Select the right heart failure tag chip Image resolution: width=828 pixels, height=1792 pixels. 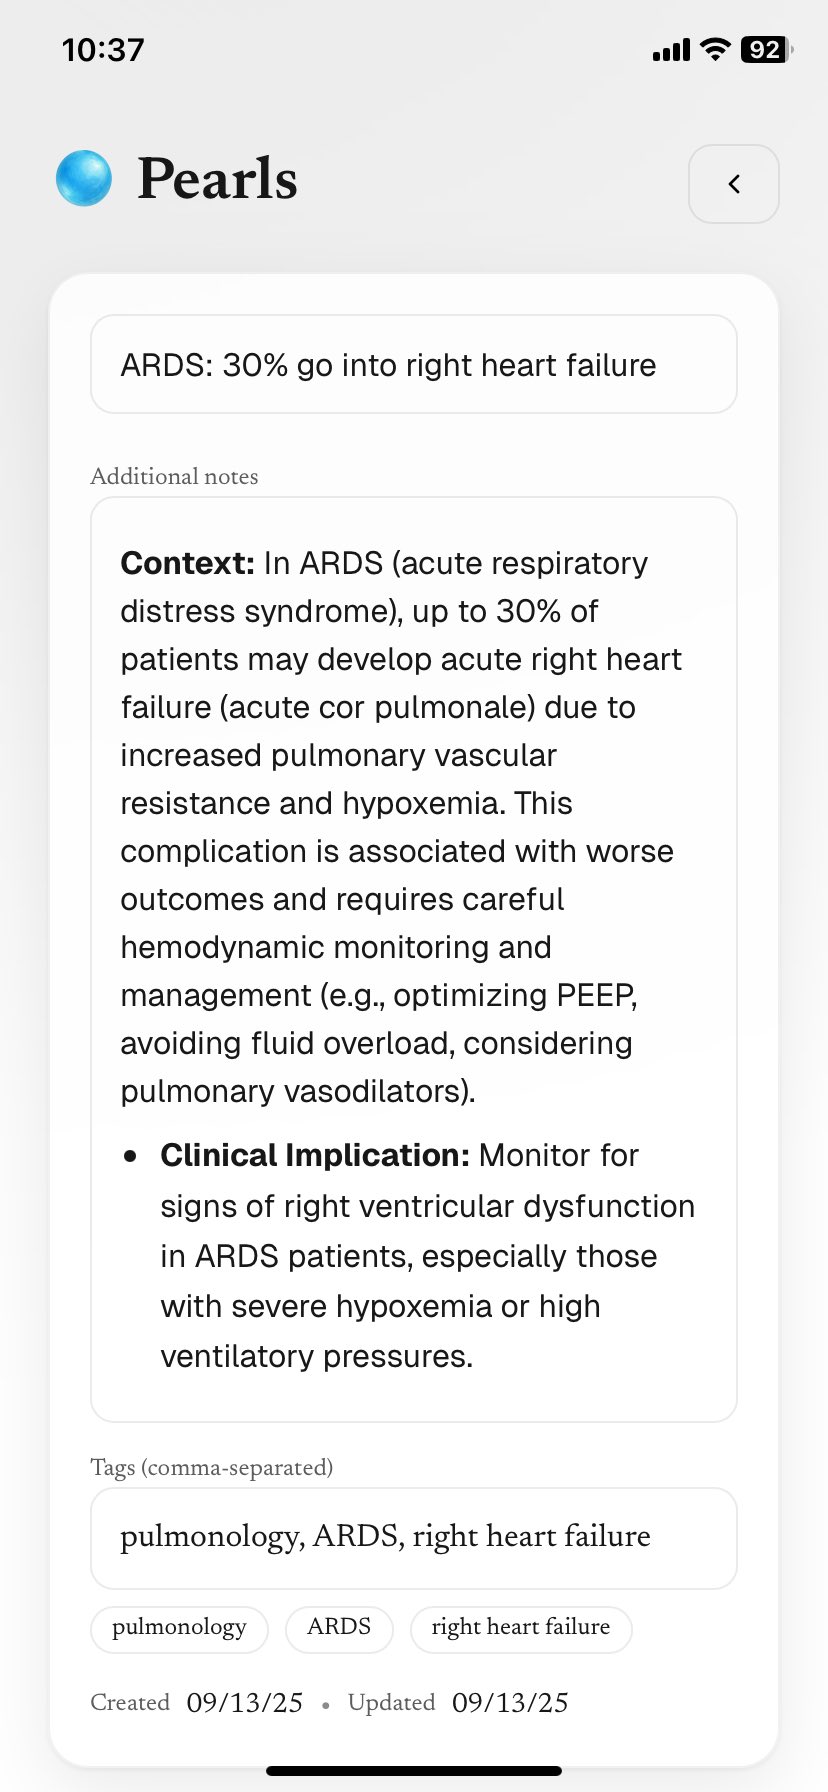point(521,1628)
